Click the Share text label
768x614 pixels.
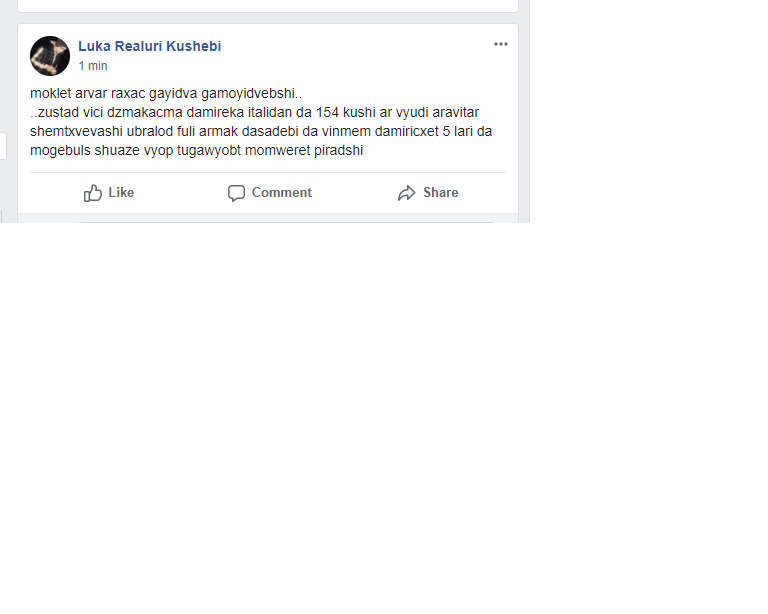pos(441,192)
